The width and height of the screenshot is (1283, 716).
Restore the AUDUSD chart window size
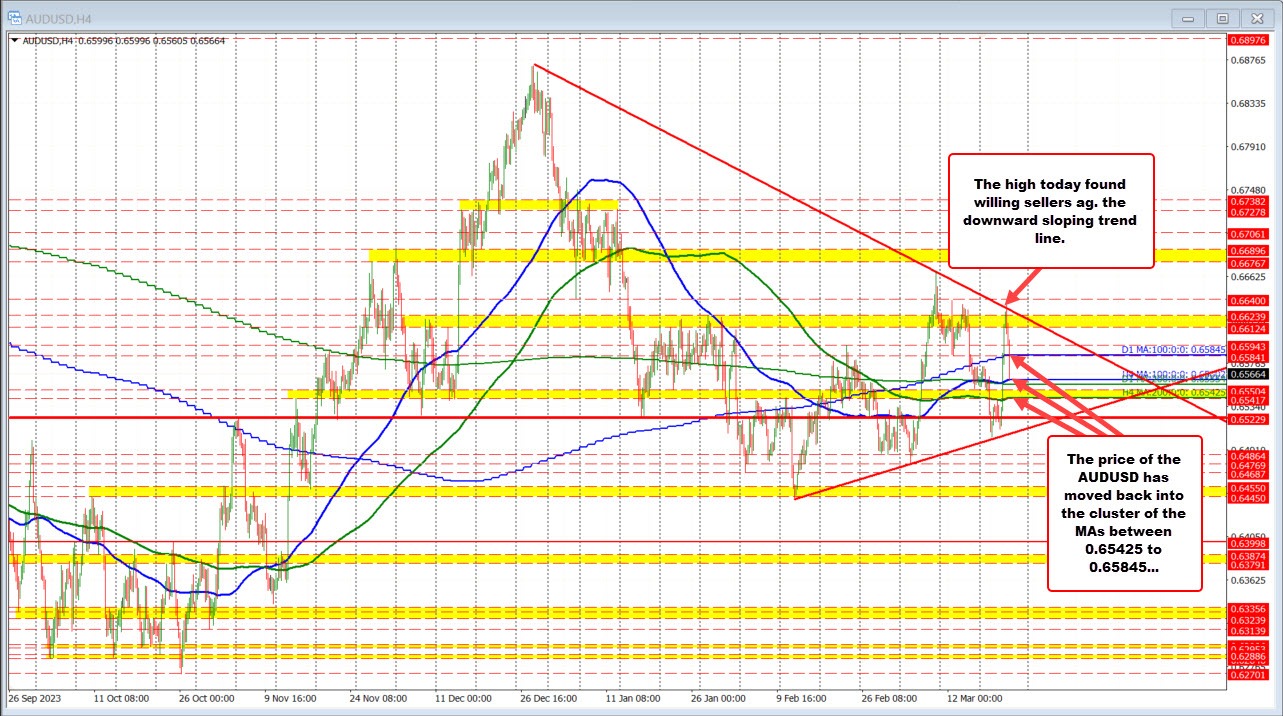click(x=1221, y=17)
